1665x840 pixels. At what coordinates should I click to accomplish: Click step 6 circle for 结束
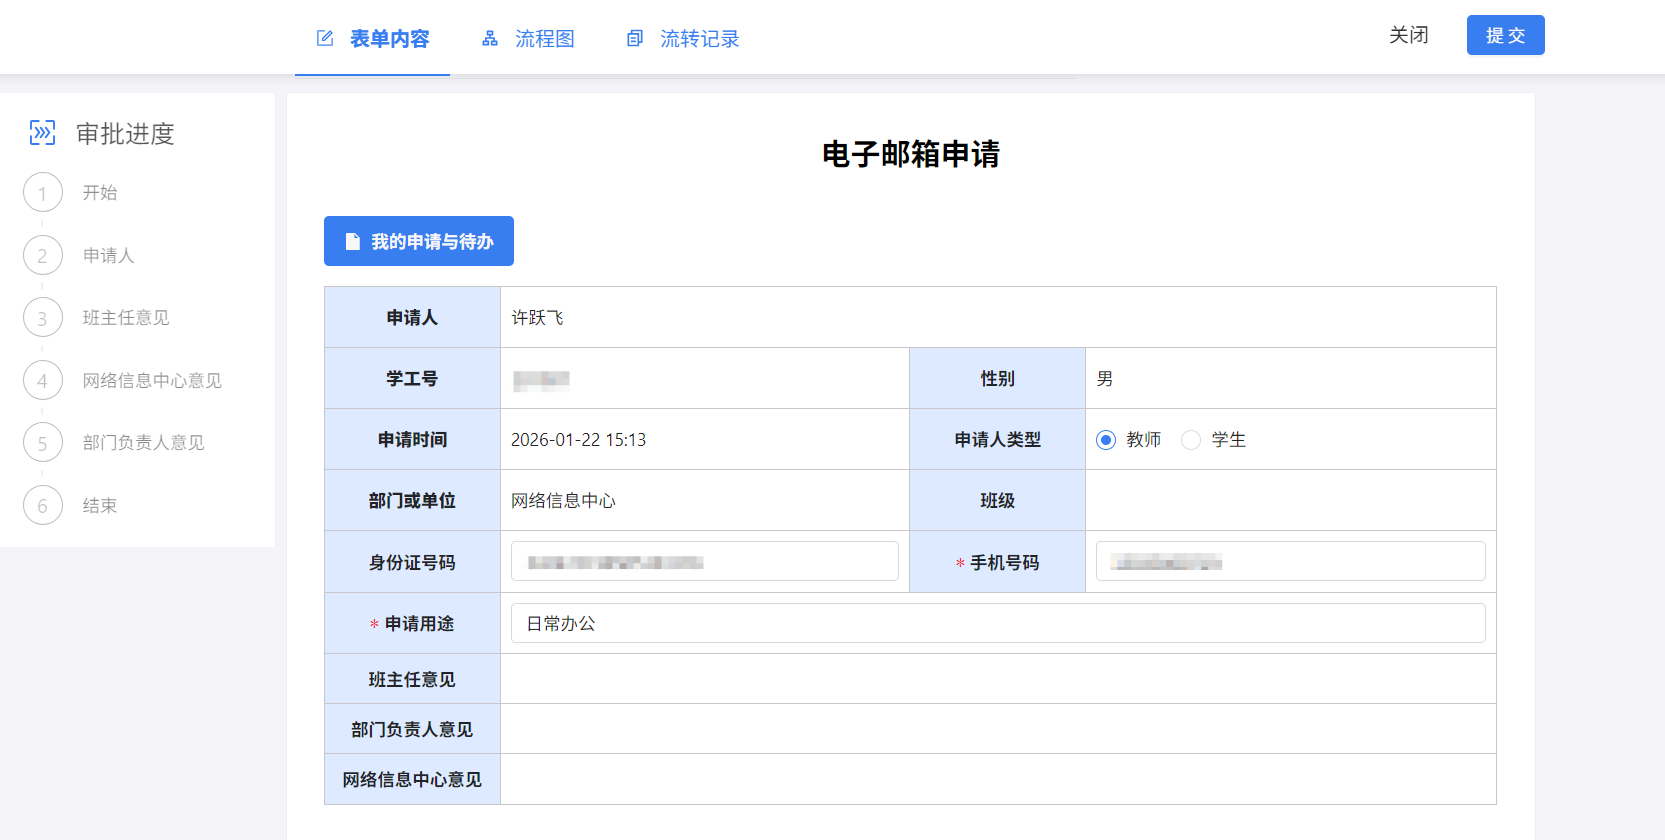43,506
